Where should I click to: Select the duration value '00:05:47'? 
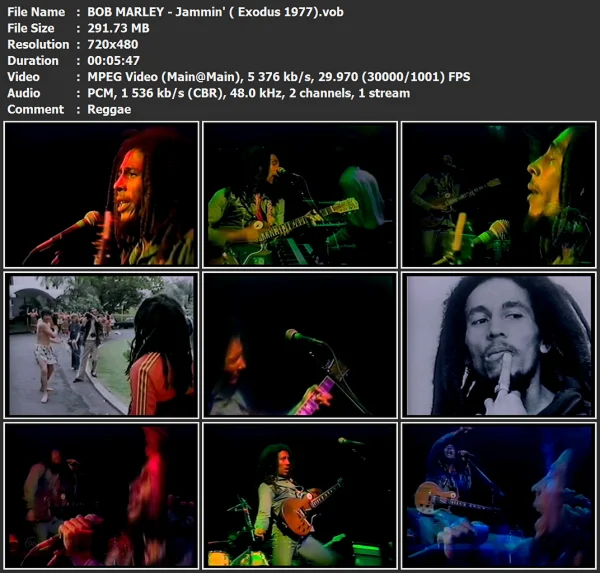click(113, 60)
